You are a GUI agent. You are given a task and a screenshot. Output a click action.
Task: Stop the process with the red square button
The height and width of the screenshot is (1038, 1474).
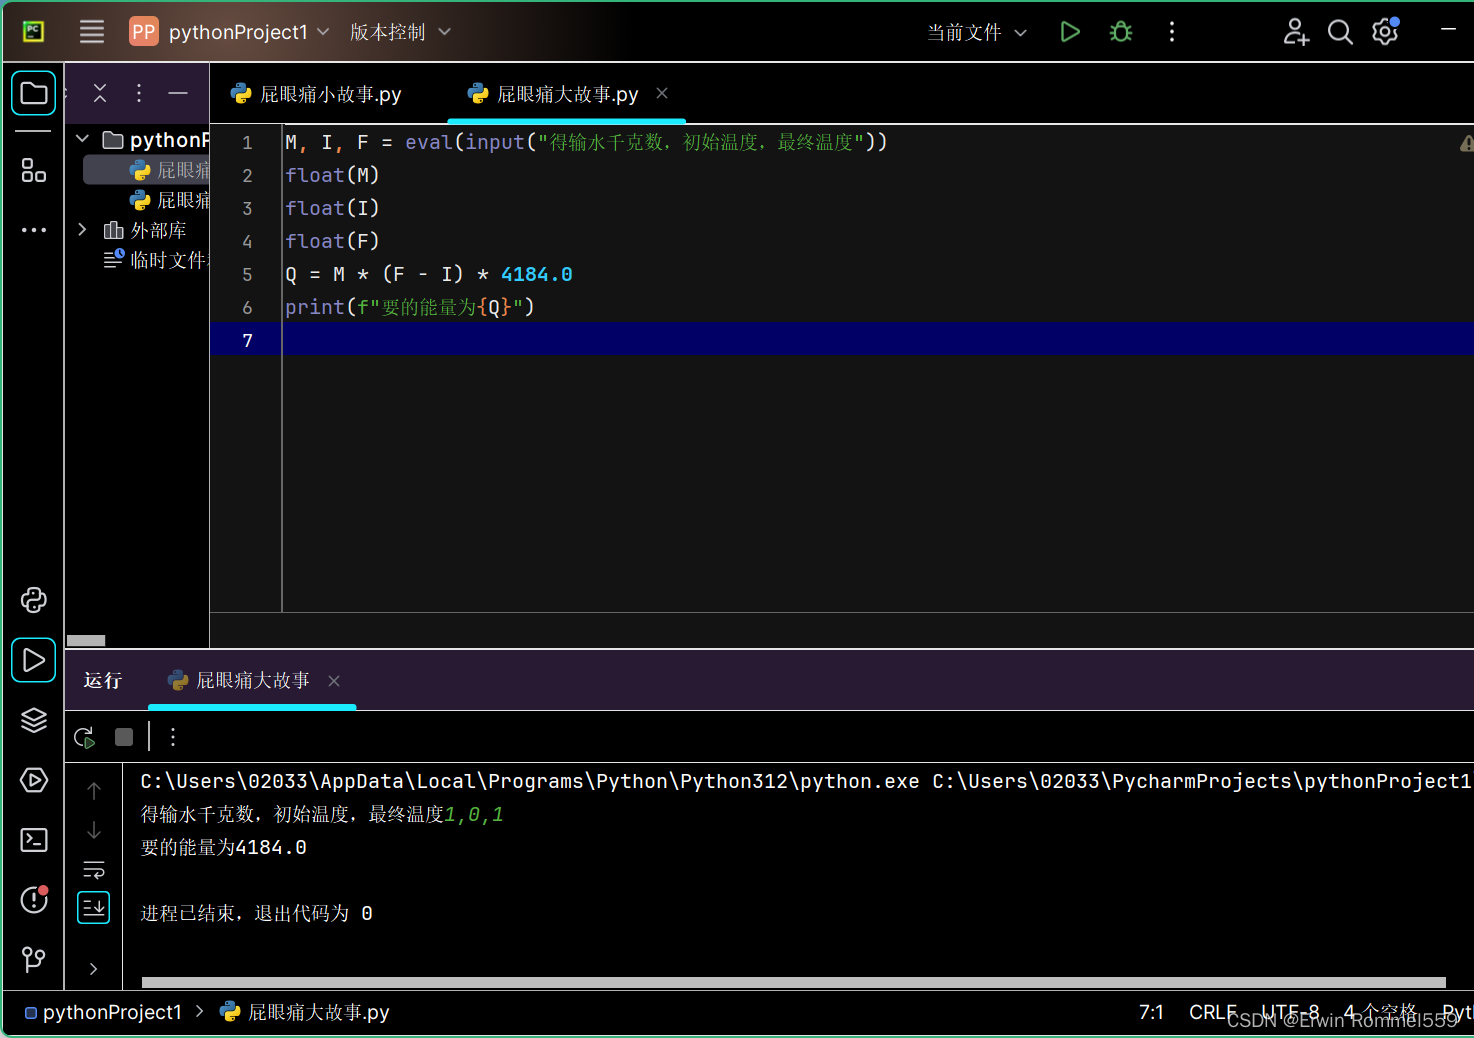click(x=123, y=737)
